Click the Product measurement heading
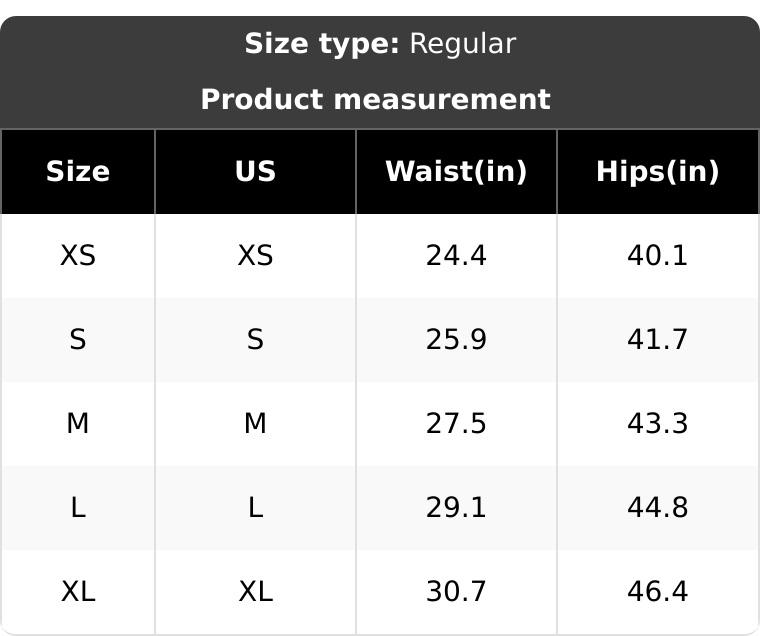760x636 pixels. click(x=375, y=100)
